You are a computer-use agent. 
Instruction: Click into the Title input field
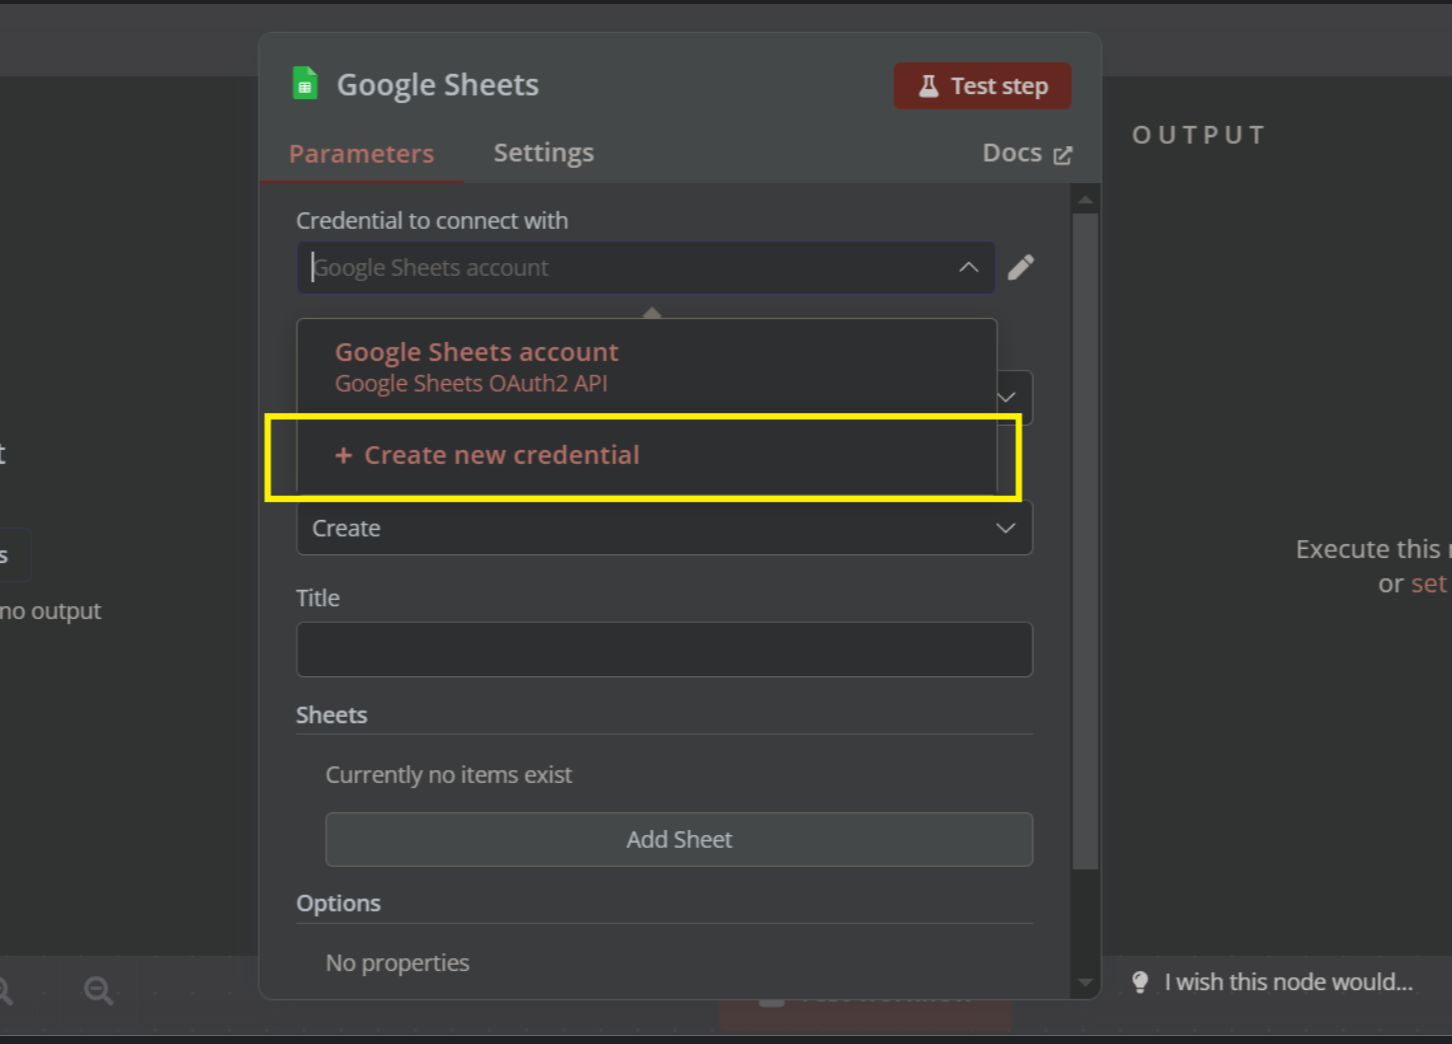(x=664, y=649)
